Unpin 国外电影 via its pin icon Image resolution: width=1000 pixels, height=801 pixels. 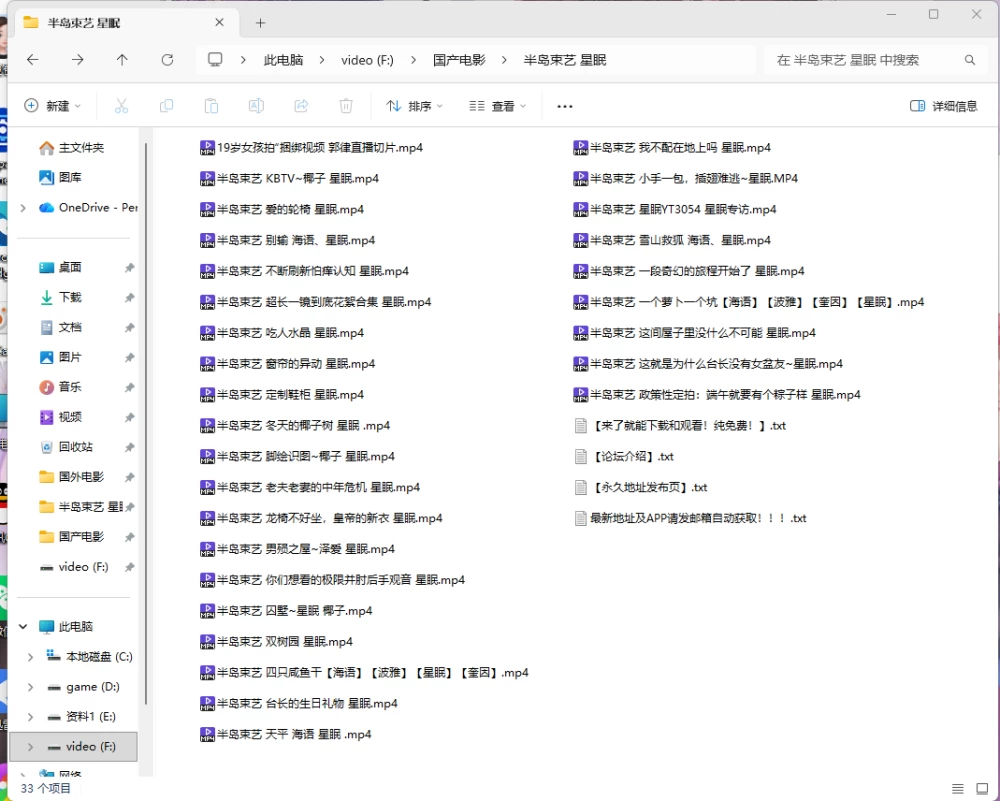(x=129, y=477)
